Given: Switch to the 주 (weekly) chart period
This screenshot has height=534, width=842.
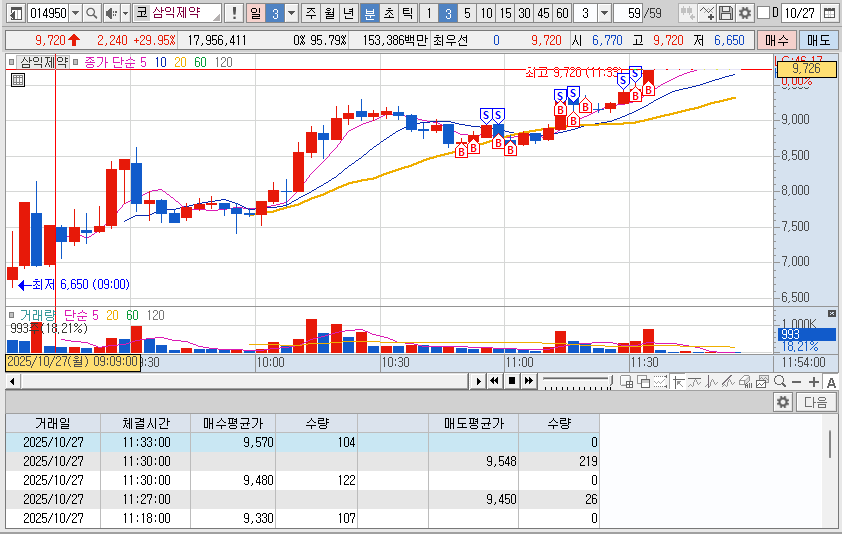Looking at the screenshot, I should pyautogui.click(x=310, y=13).
